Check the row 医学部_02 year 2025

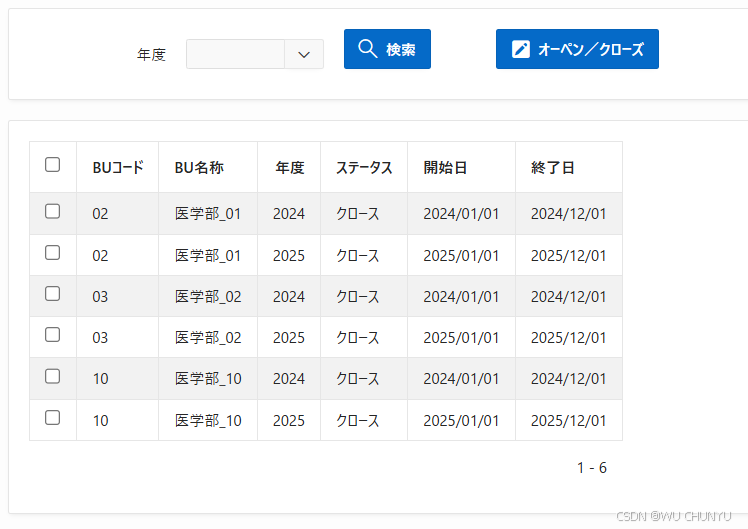(x=52, y=335)
